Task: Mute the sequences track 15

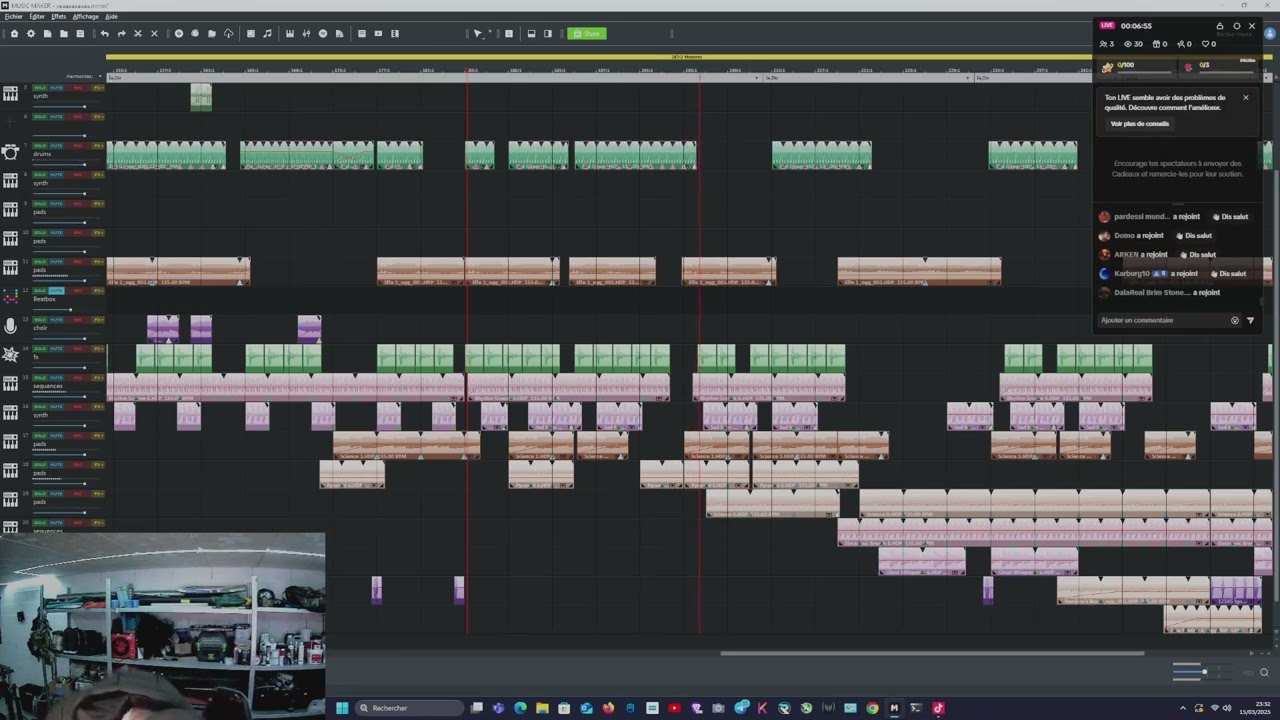Action: tap(56, 378)
